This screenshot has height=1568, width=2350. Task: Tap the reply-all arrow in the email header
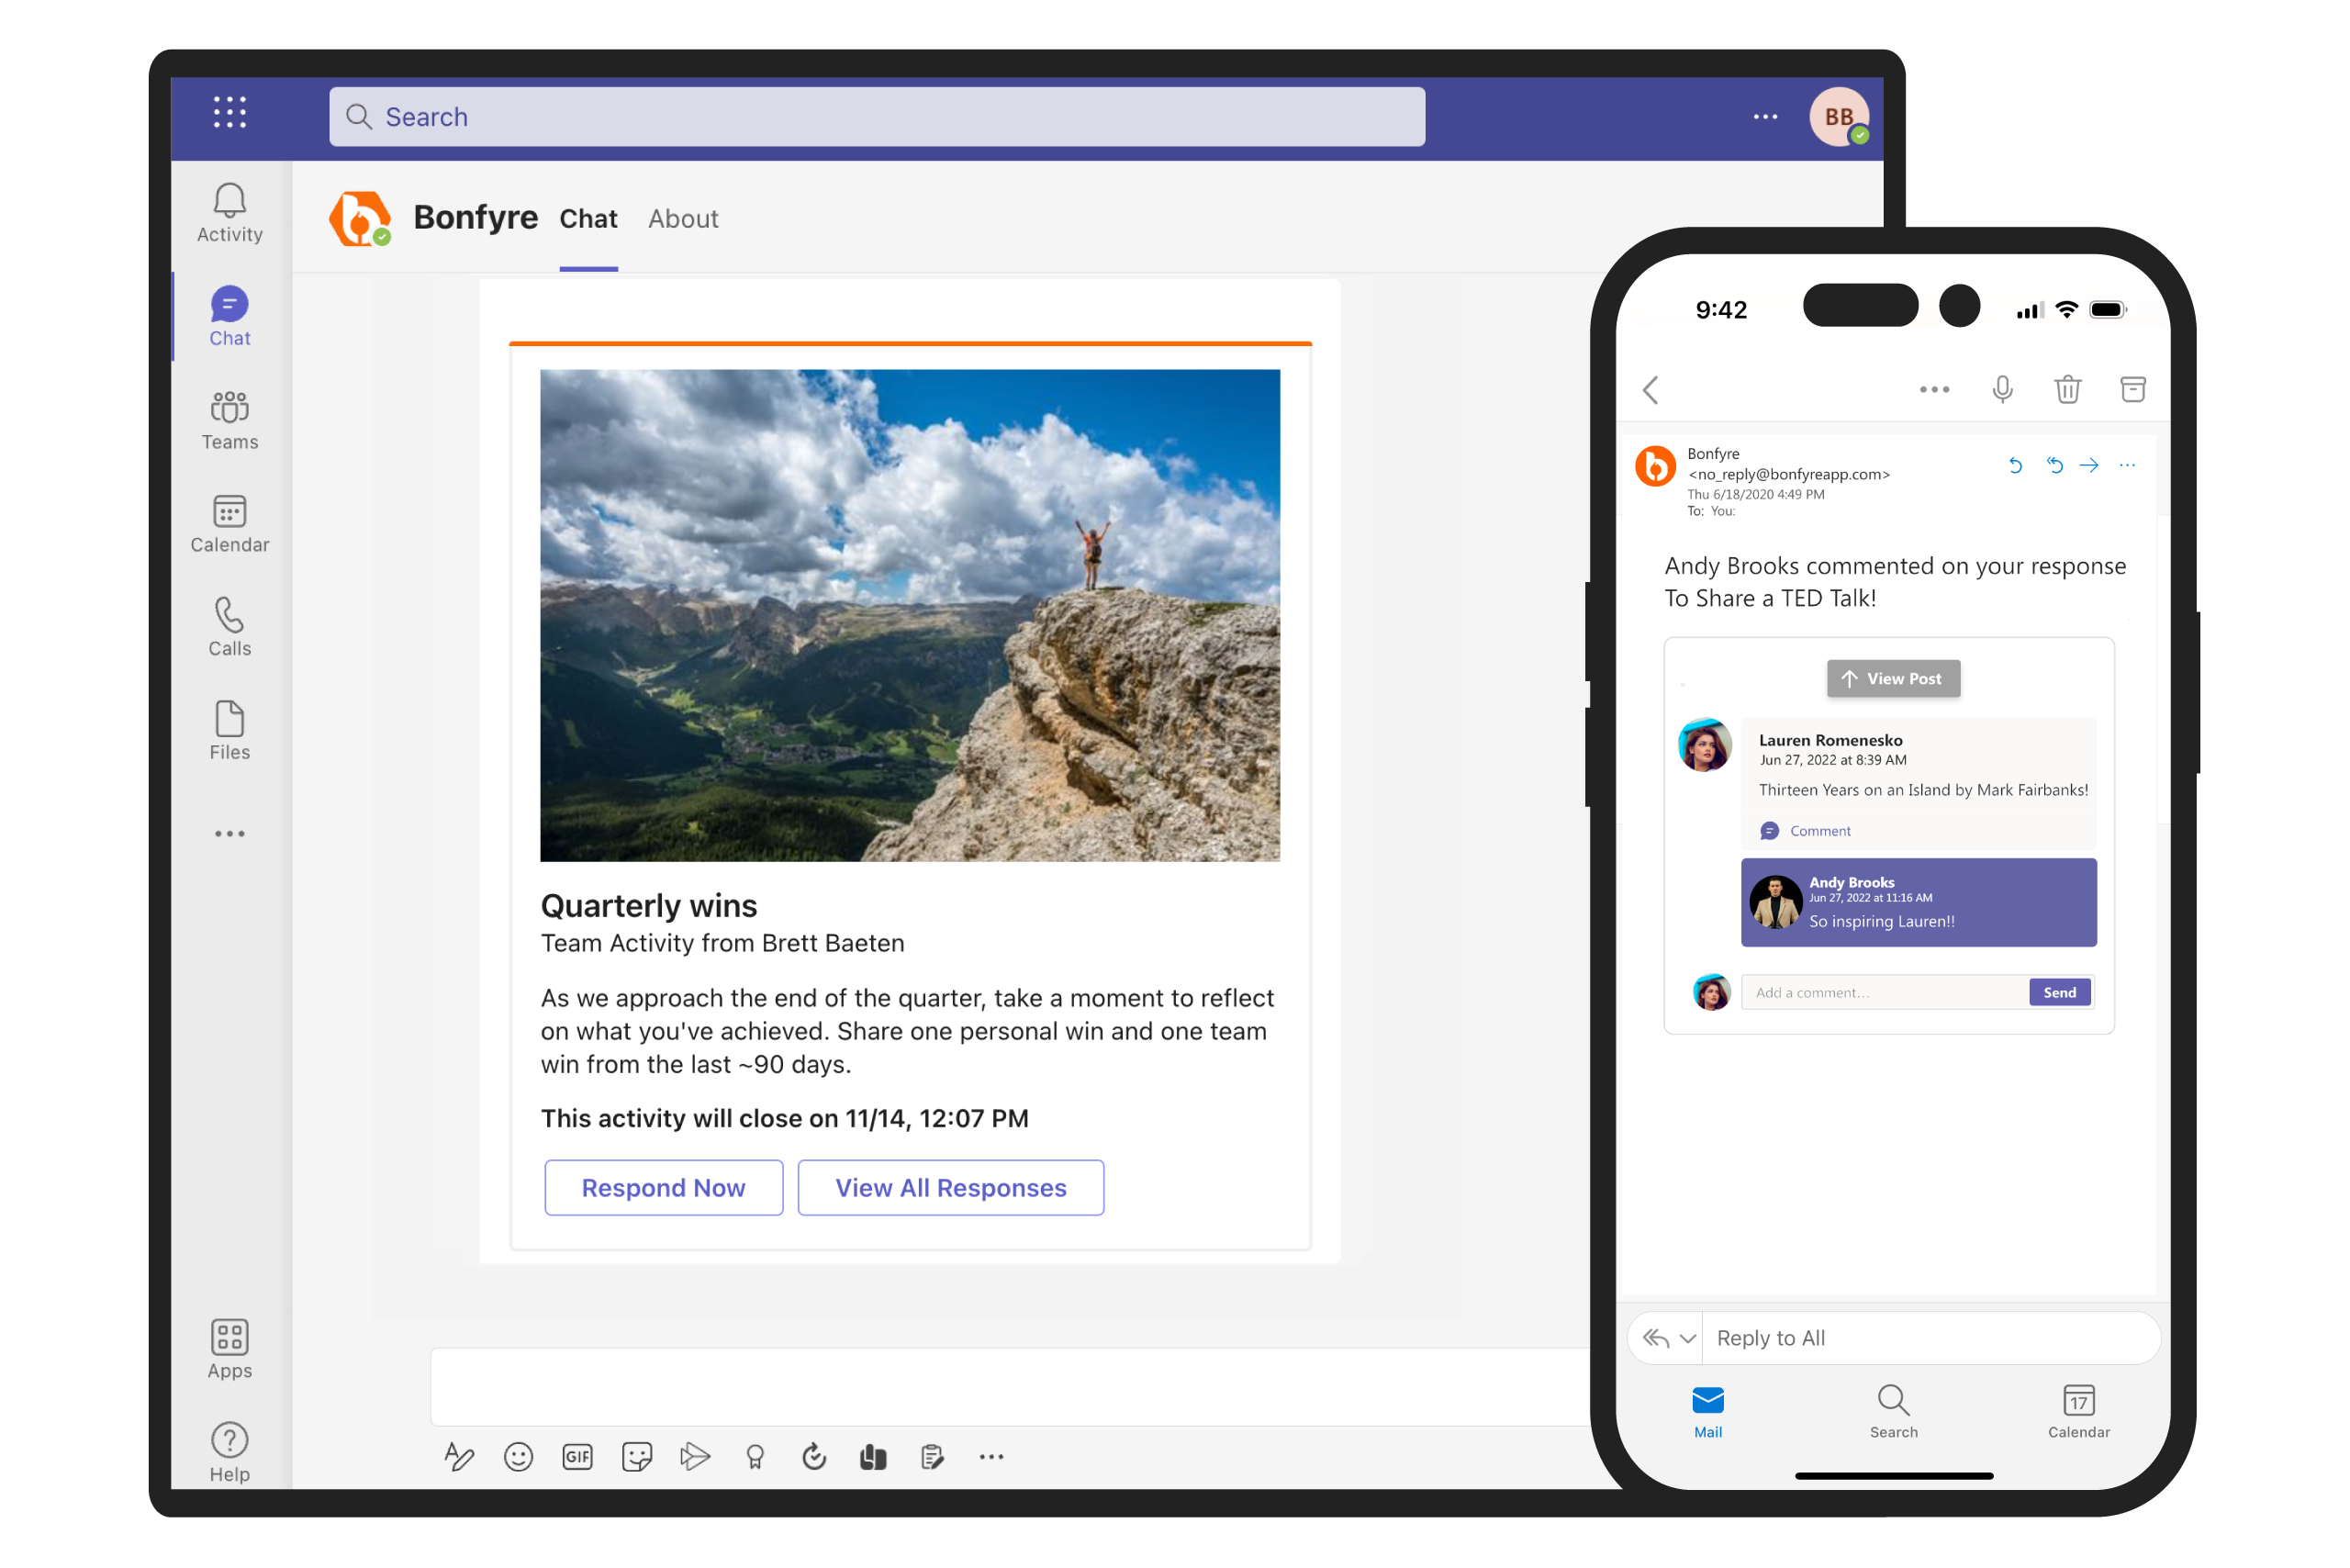pyautogui.click(x=2054, y=465)
